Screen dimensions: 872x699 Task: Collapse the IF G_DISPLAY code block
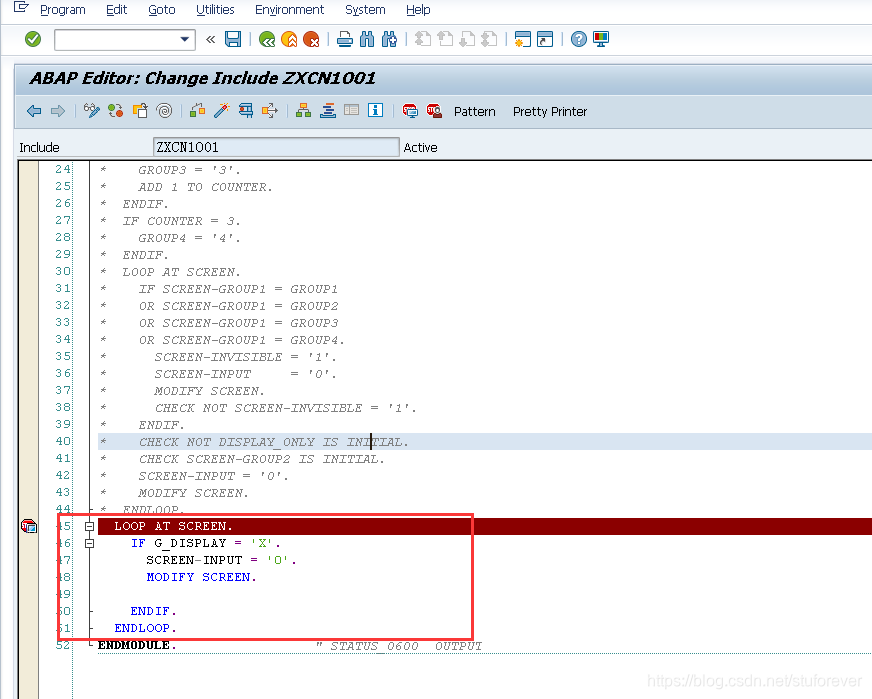click(x=90, y=543)
